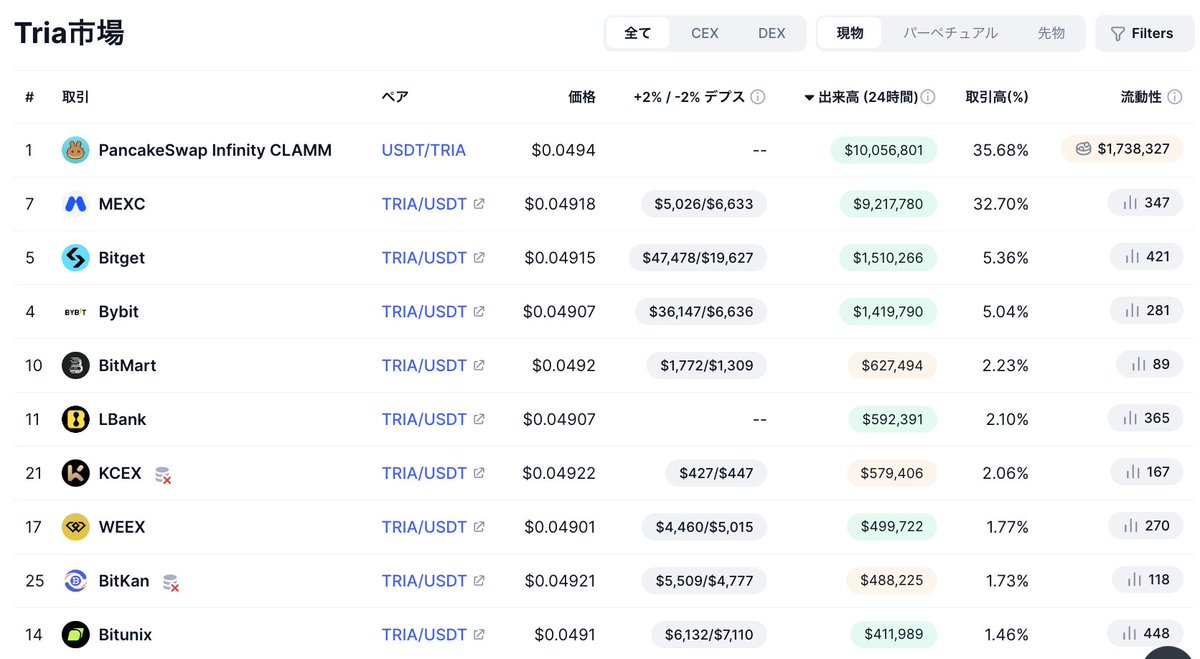Select the 全て exchange type tab

coord(638,33)
